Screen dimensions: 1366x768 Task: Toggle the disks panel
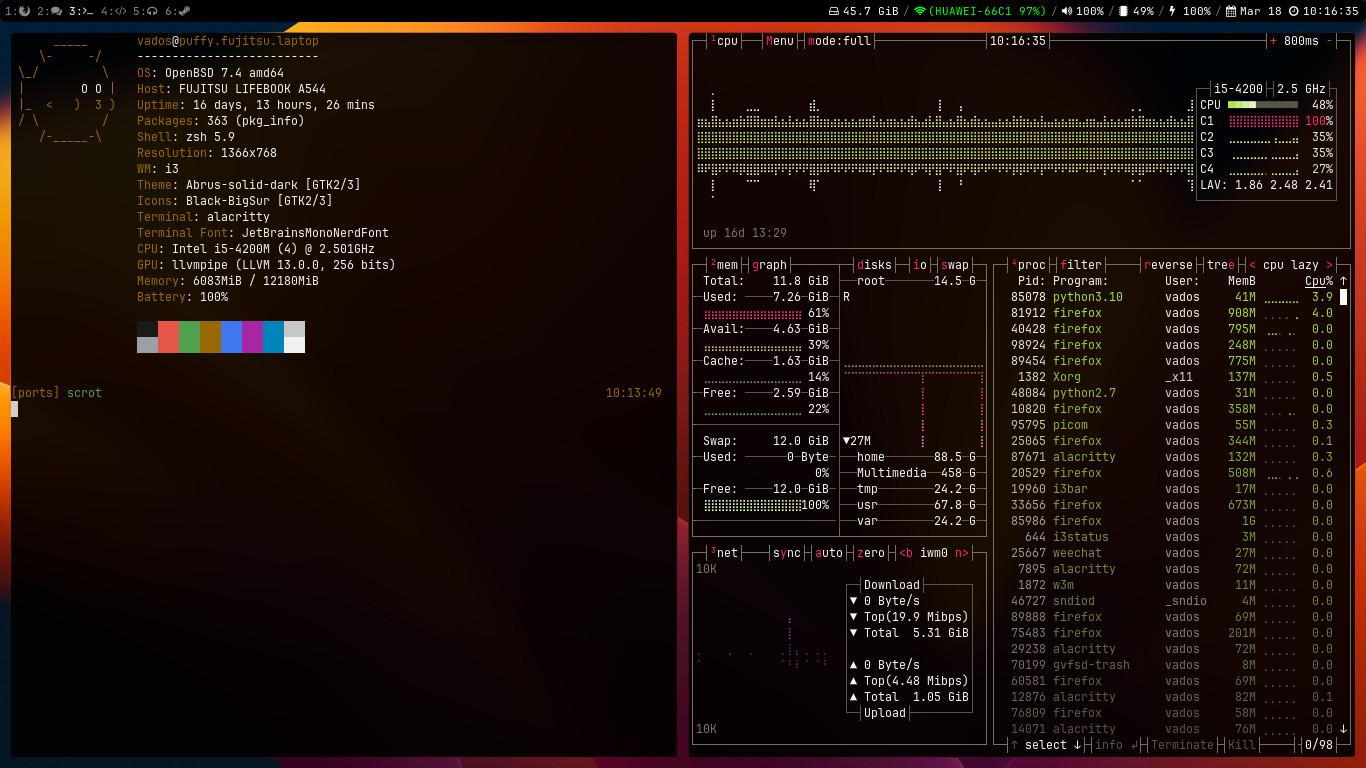pos(875,265)
